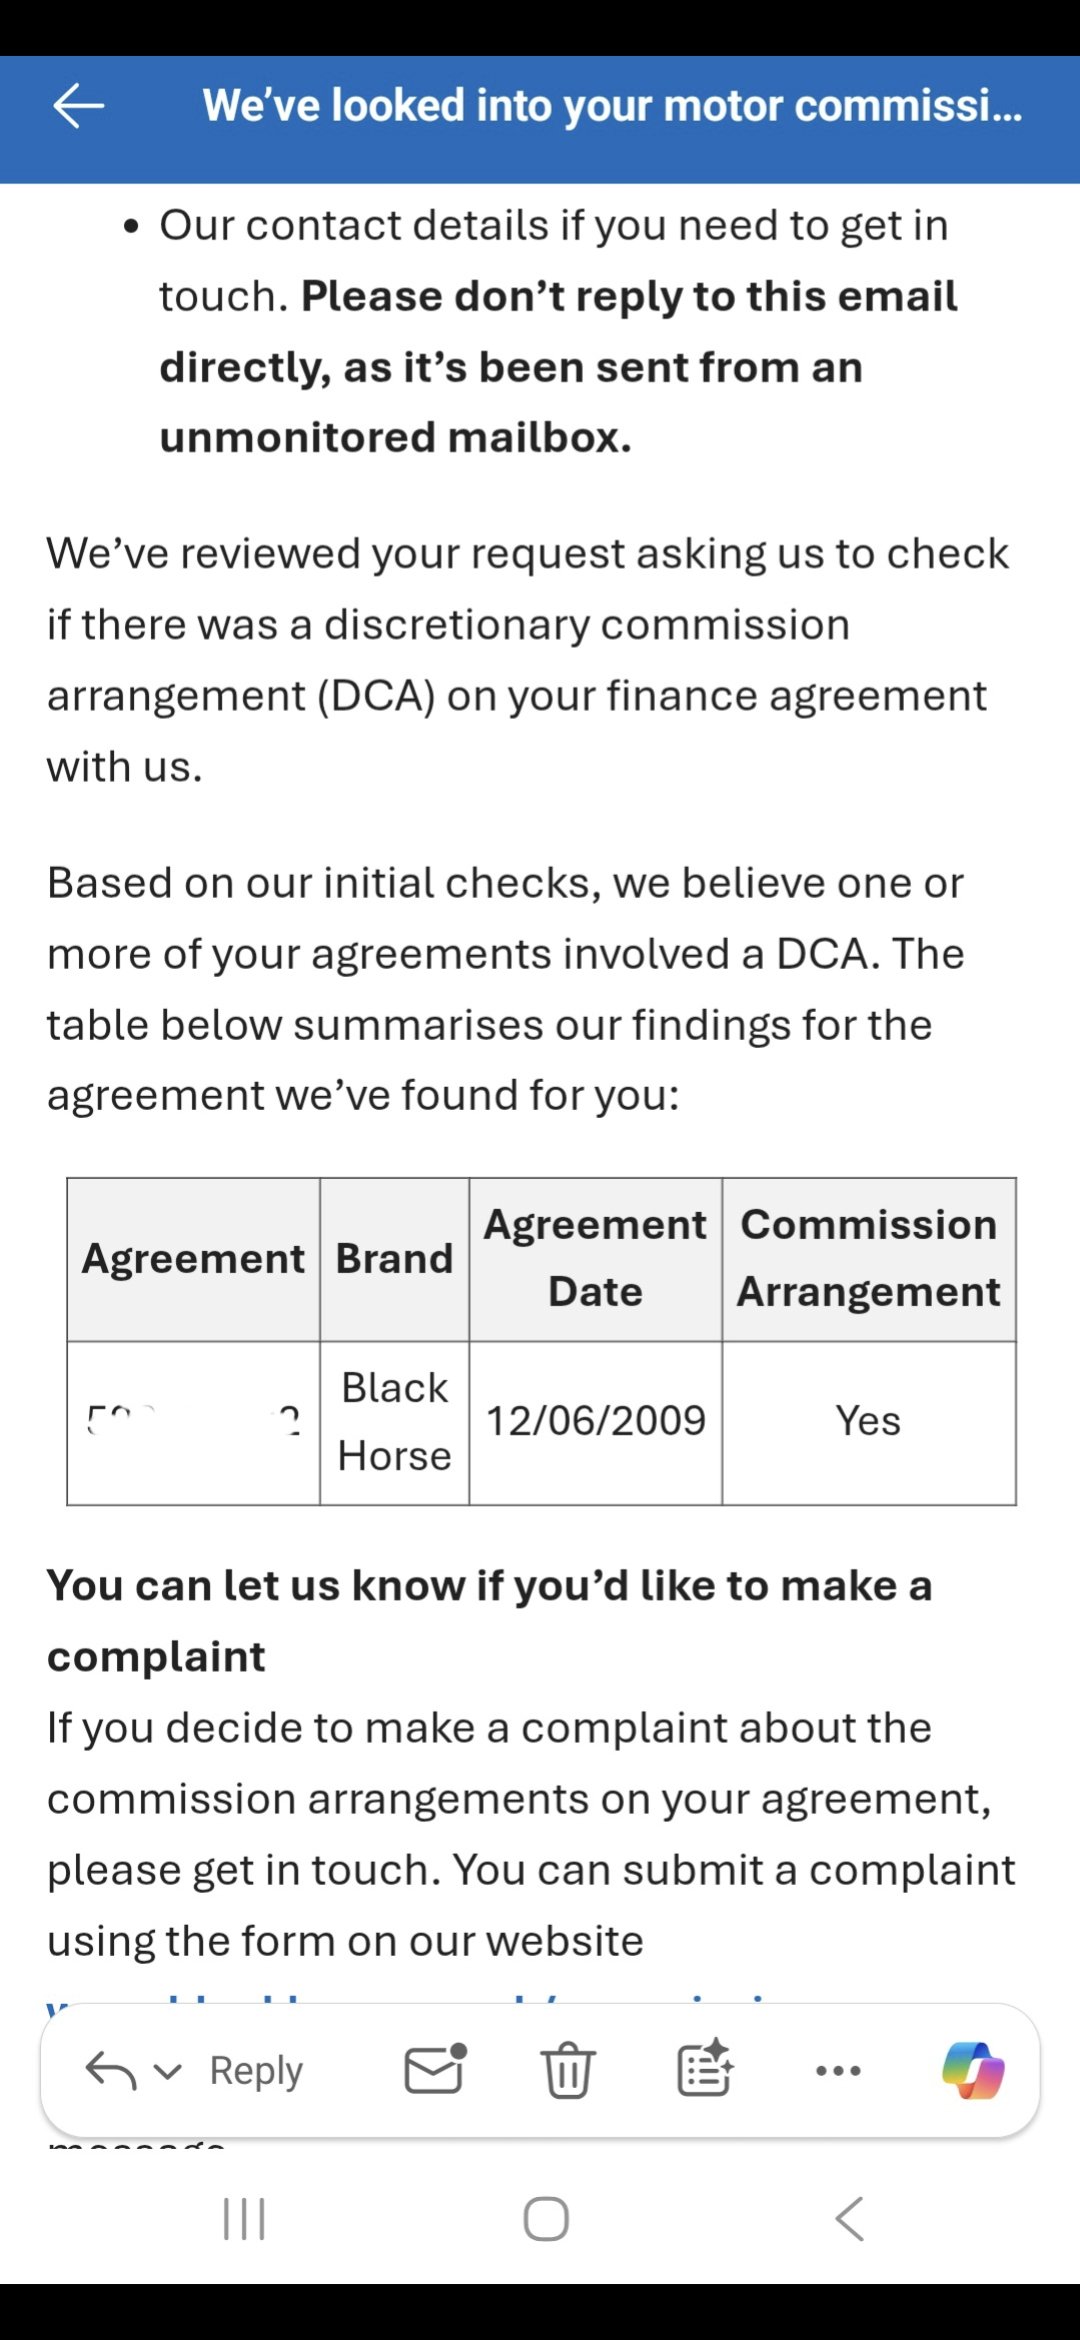Screen dimensions: 1080x2340
Task: Tap the reply arrow icon
Action: point(110,2070)
